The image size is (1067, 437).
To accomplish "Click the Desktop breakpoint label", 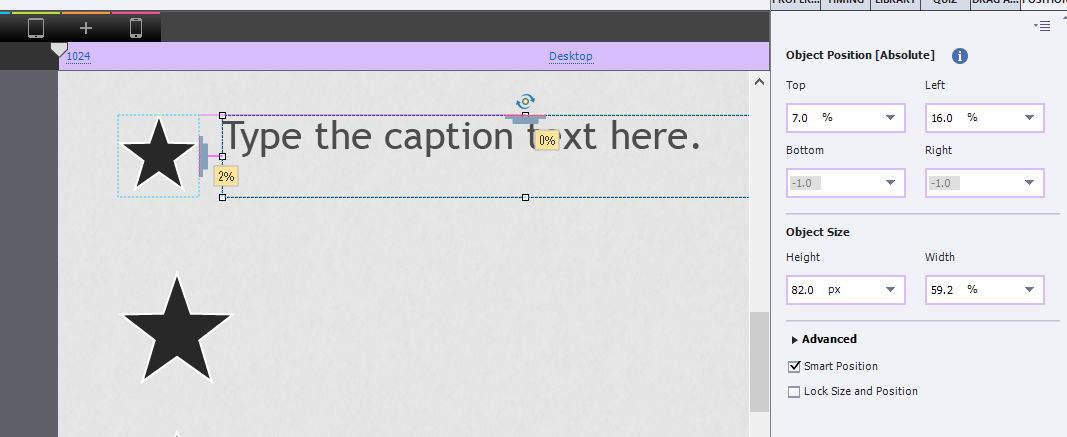I will [x=570, y=56].
